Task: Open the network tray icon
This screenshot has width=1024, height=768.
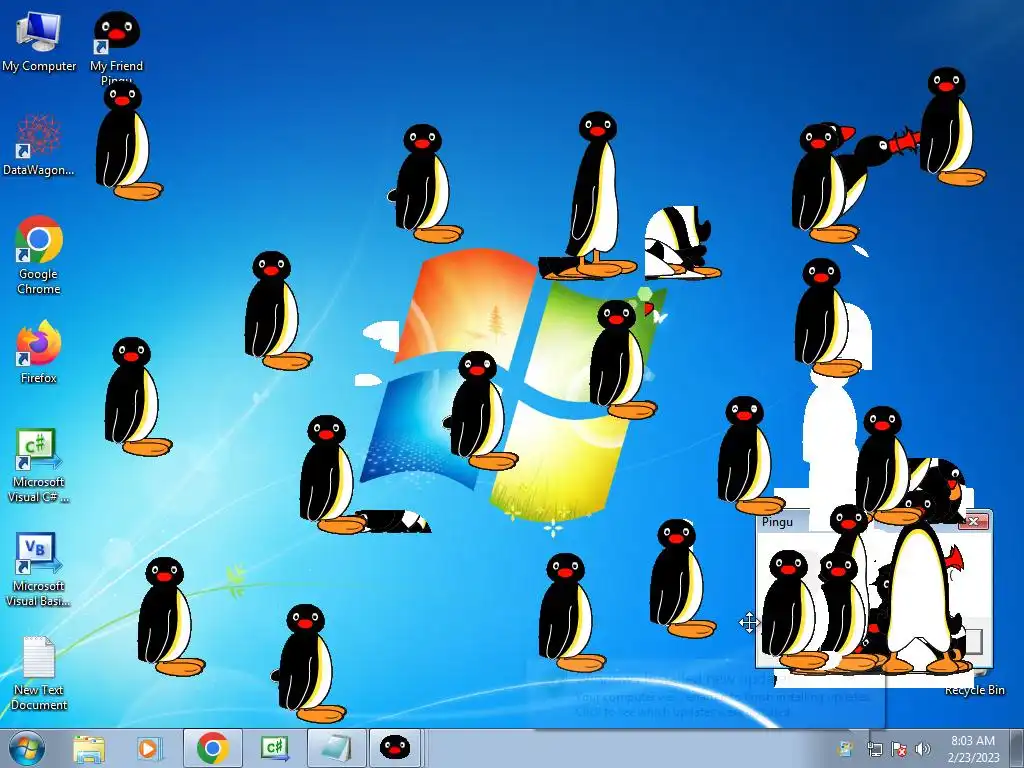Action: [874, 749]
